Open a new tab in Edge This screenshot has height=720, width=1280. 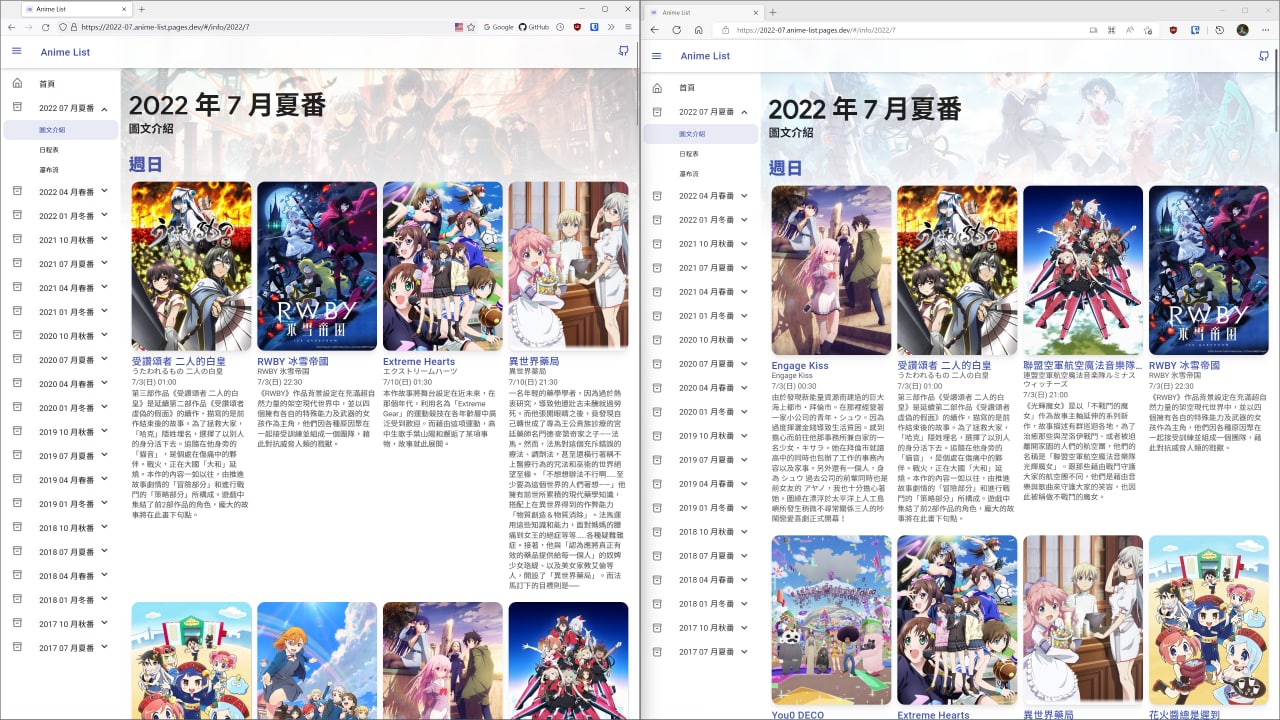point(773,12)
